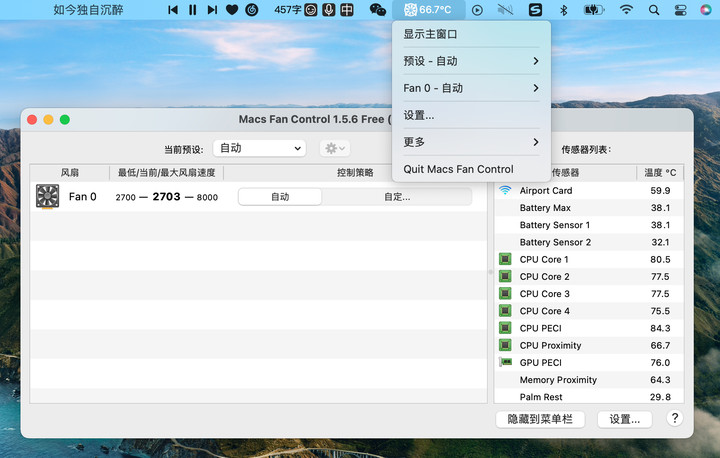Open the WeChat menu bar icon
This screenshot has width=720, height=458.
pos(377,10)
